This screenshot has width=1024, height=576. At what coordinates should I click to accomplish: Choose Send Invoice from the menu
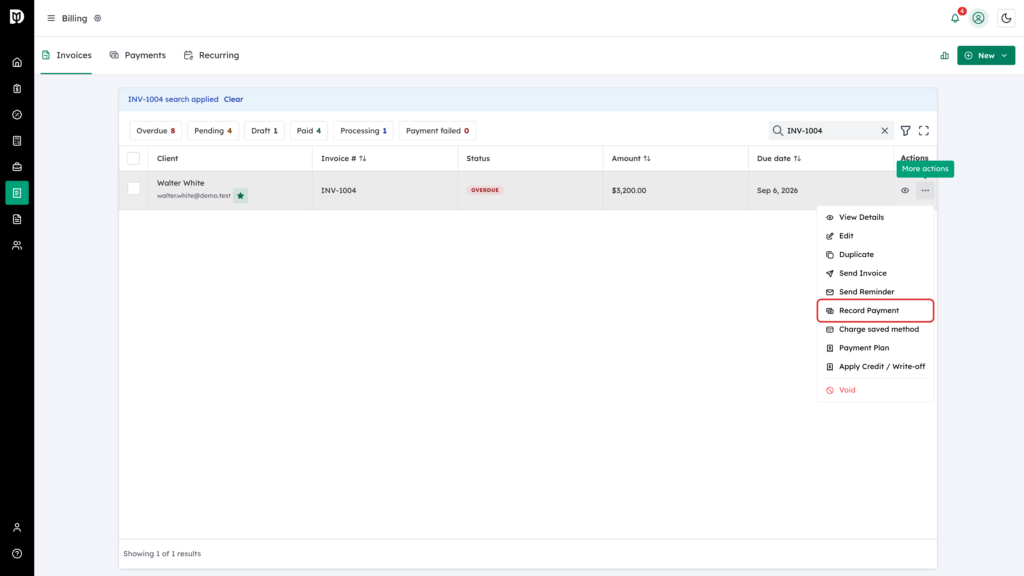pos(875,273)
